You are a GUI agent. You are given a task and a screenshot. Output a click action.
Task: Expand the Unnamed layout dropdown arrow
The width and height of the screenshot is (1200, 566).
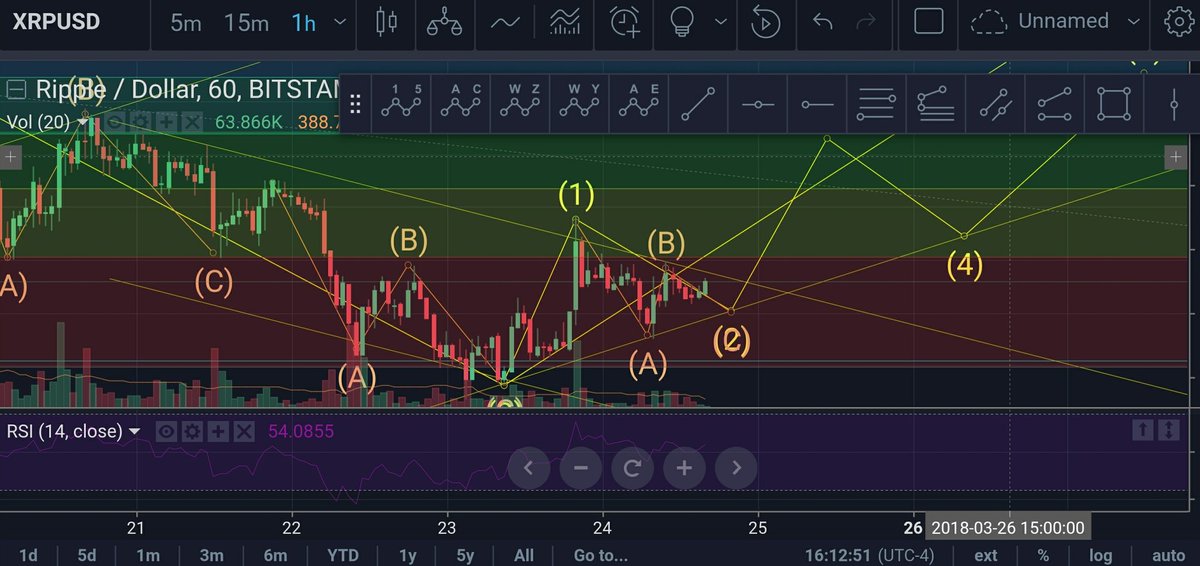[1133, 22]
